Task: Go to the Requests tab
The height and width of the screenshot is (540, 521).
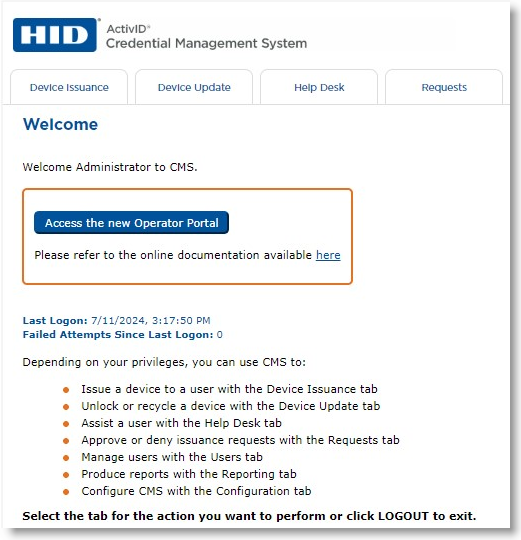Action: tap(444, 87)
